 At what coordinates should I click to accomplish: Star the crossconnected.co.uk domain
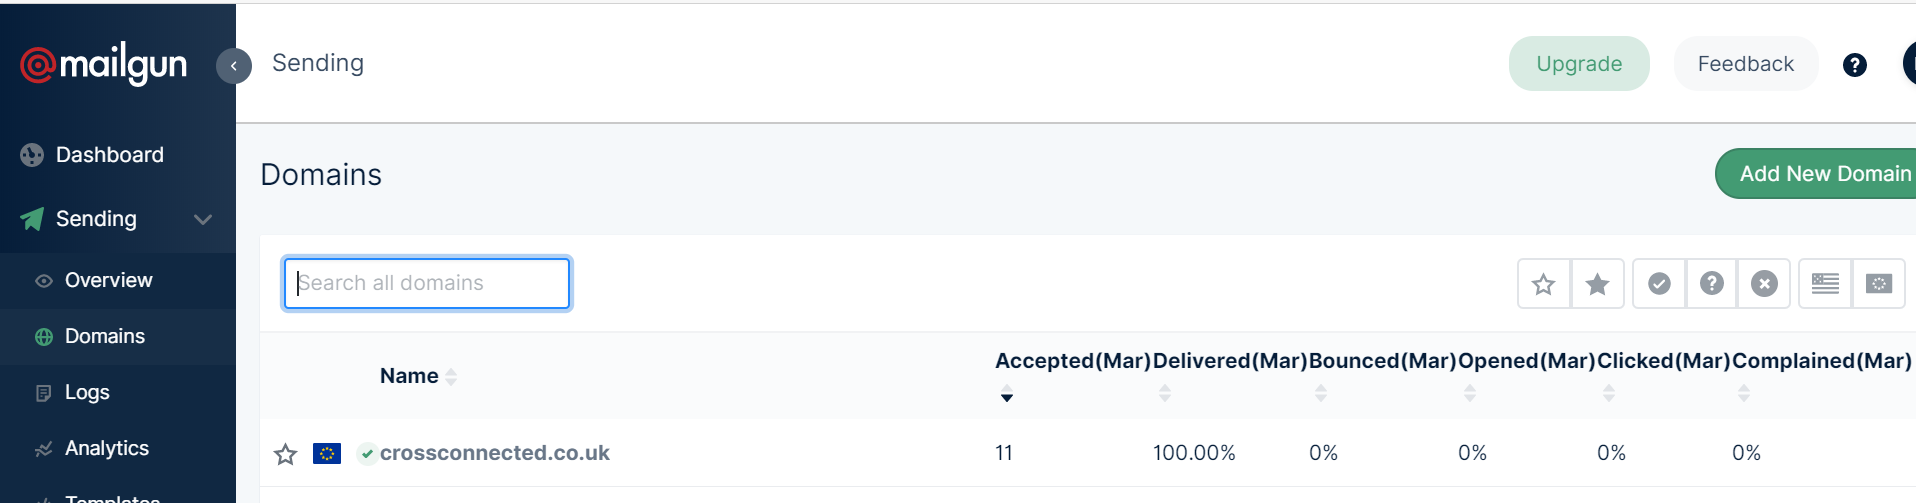pyautogui.click(x=285, y=454)
